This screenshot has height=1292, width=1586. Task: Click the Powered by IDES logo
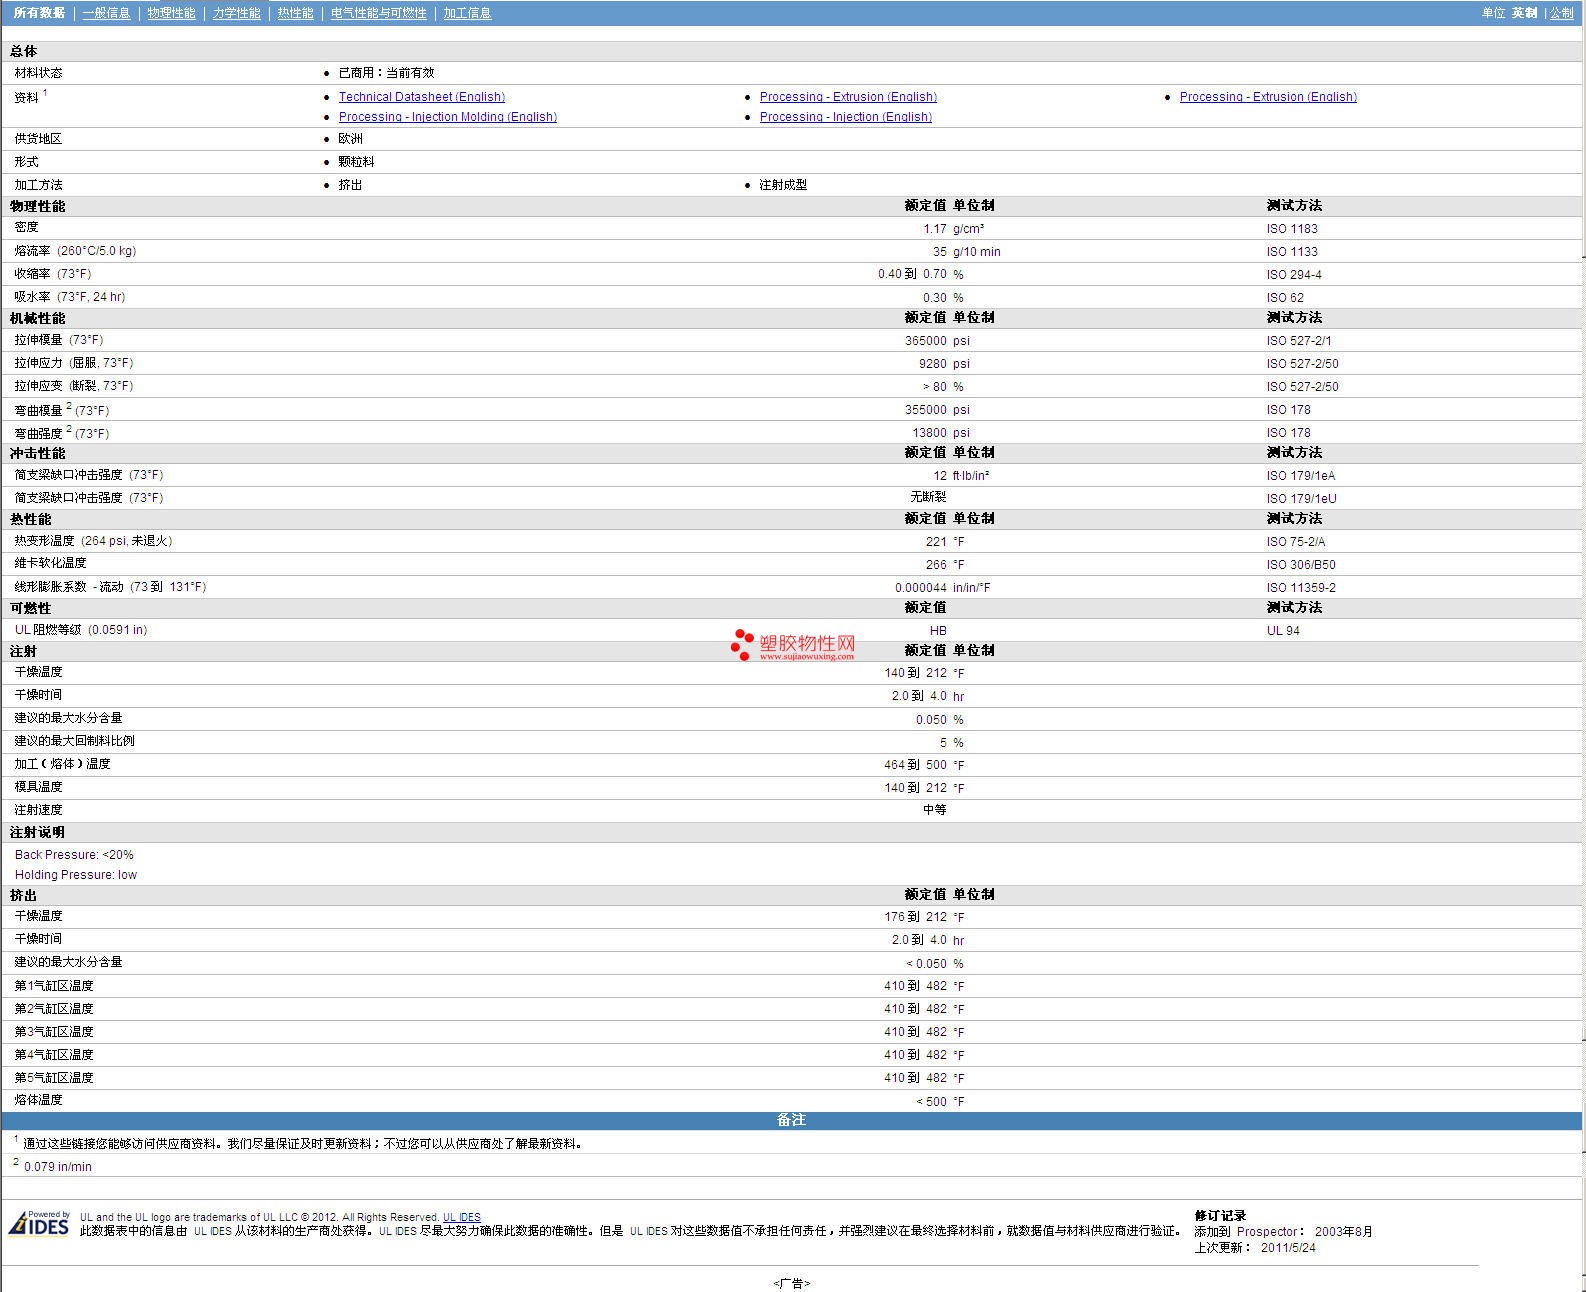click(x=40, y=1223)
